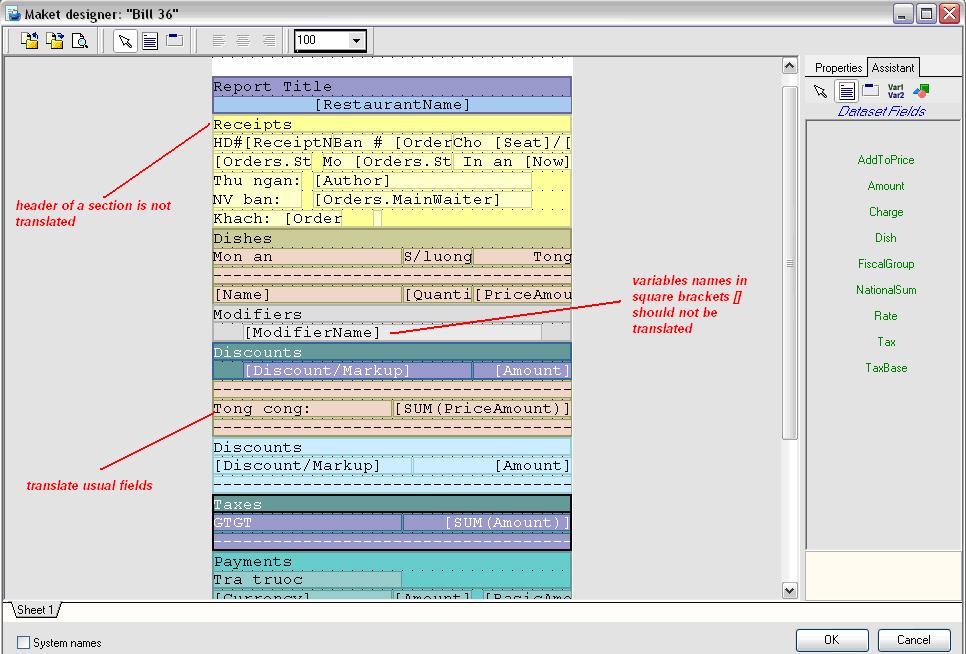
Task: Select the Tax dataset field
Action: (886, 342)
